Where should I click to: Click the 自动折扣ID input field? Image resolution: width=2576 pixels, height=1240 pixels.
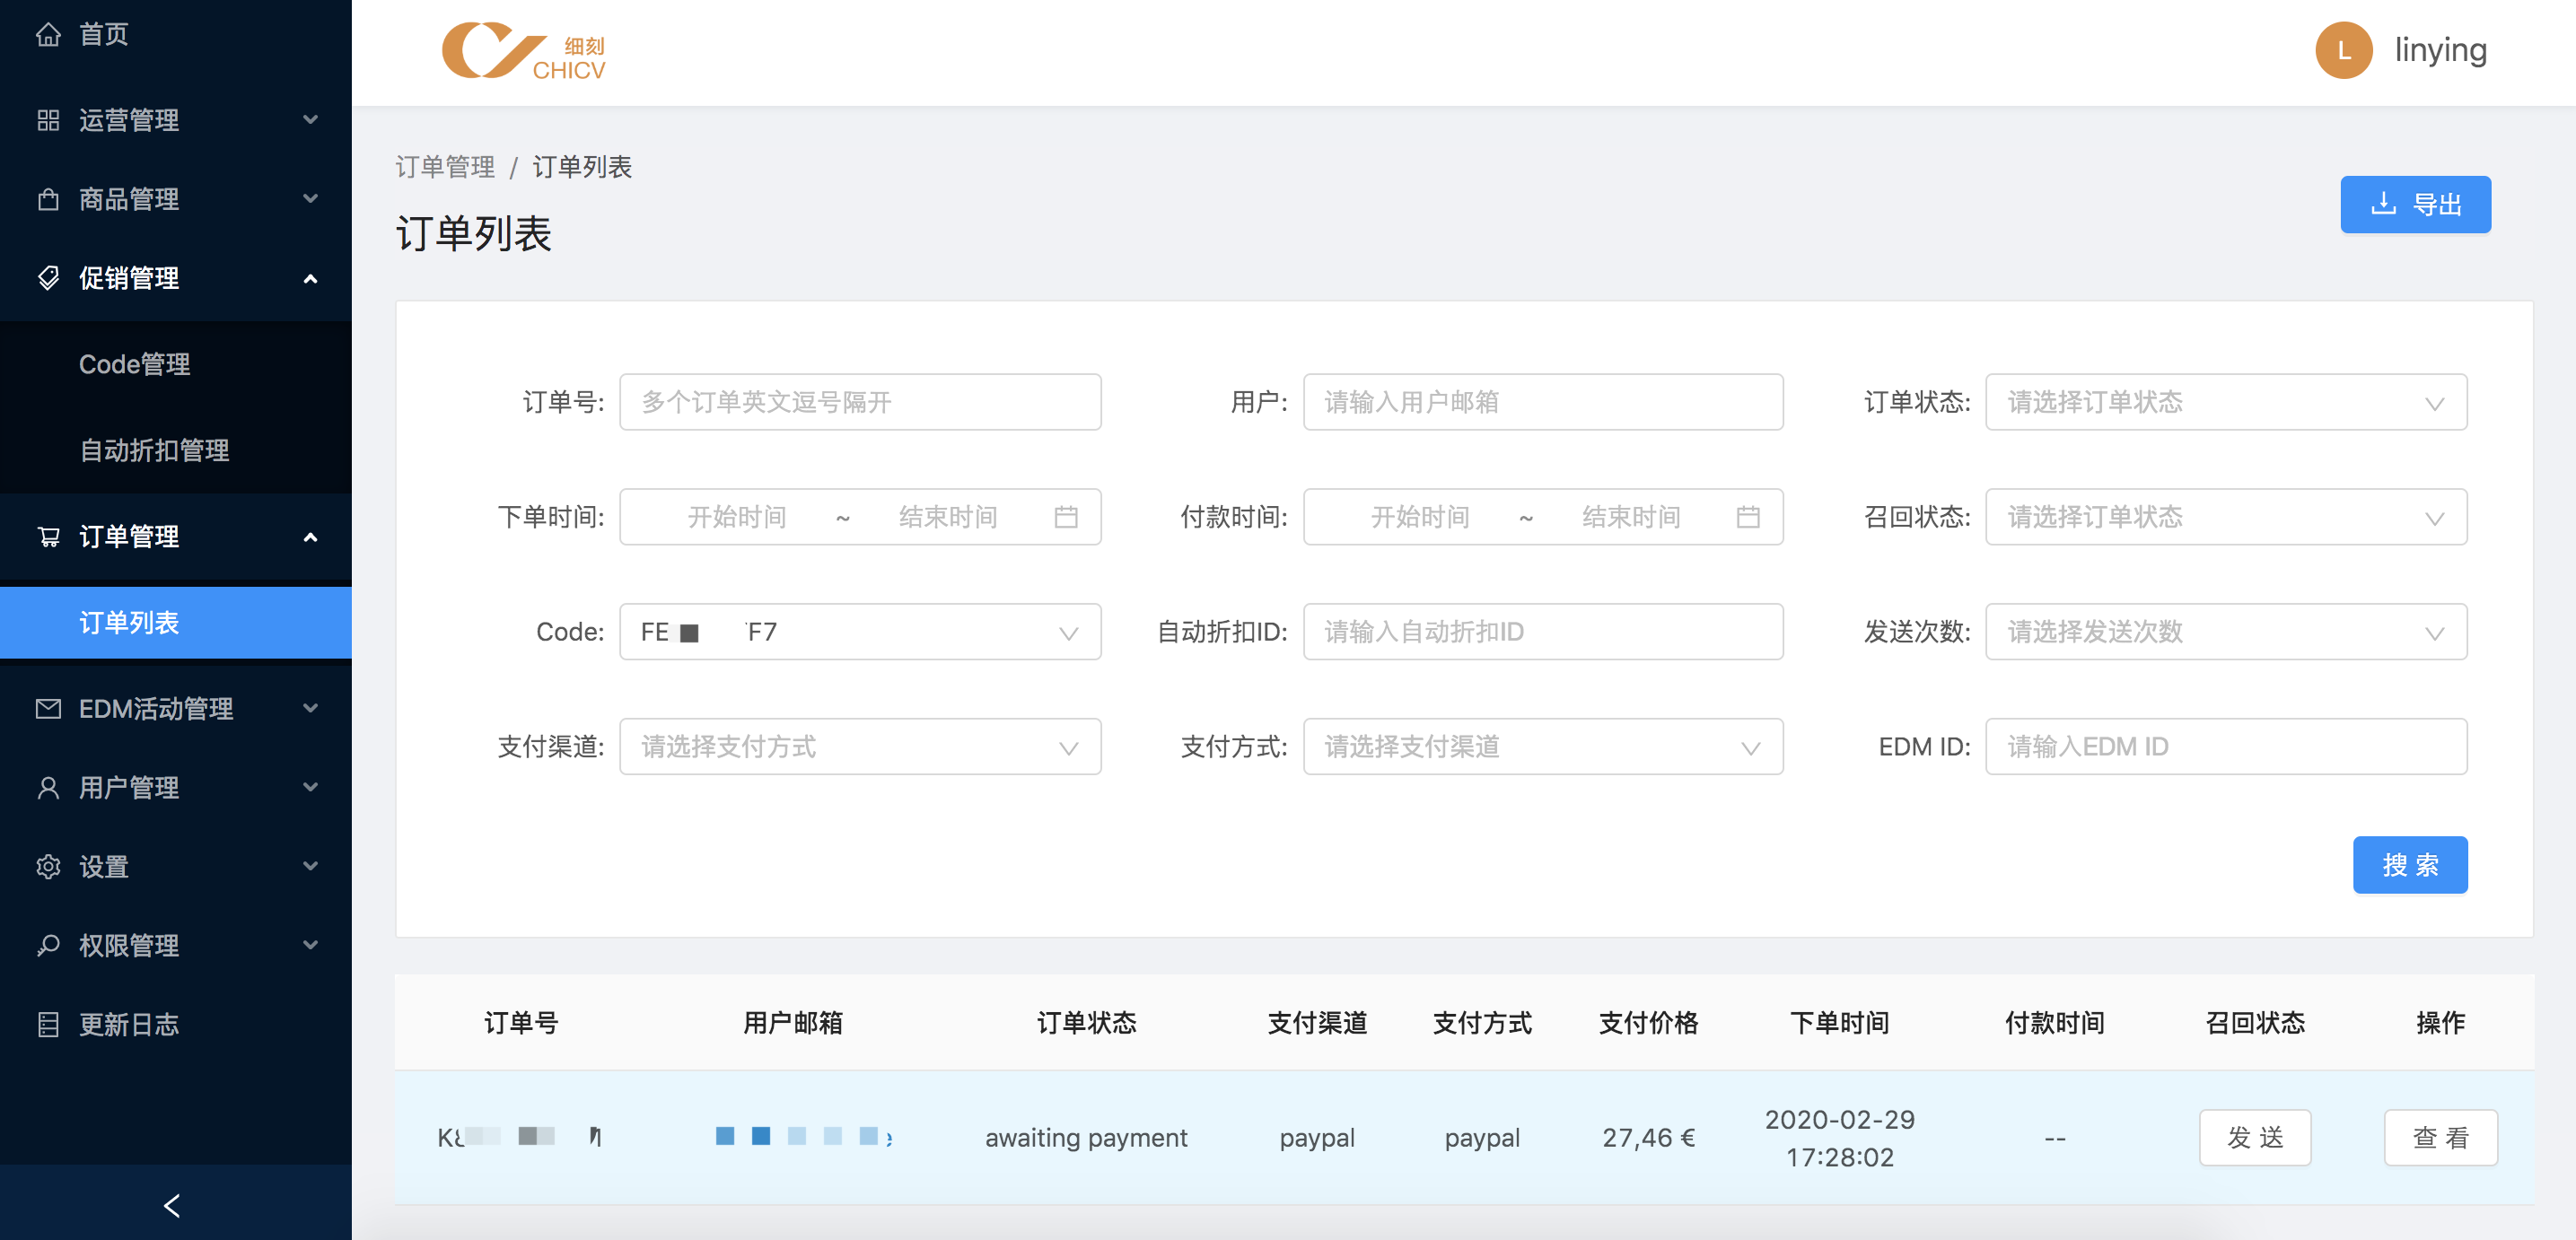tap(1543, 632)
